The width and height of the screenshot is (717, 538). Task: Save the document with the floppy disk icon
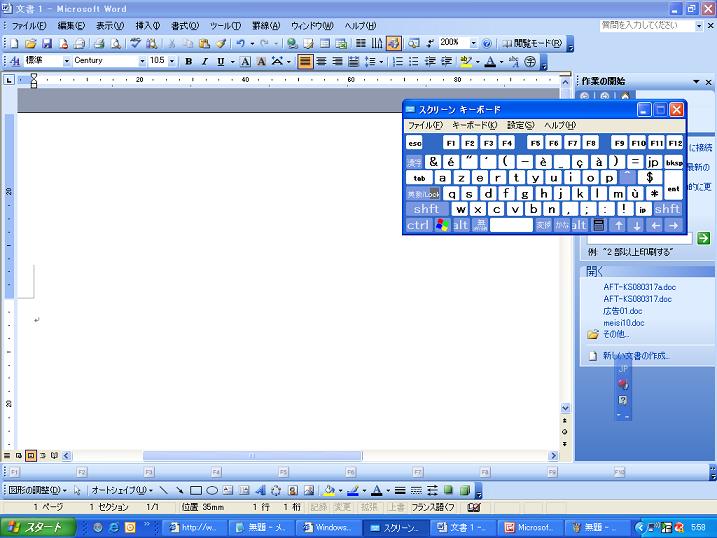point(47,43)
